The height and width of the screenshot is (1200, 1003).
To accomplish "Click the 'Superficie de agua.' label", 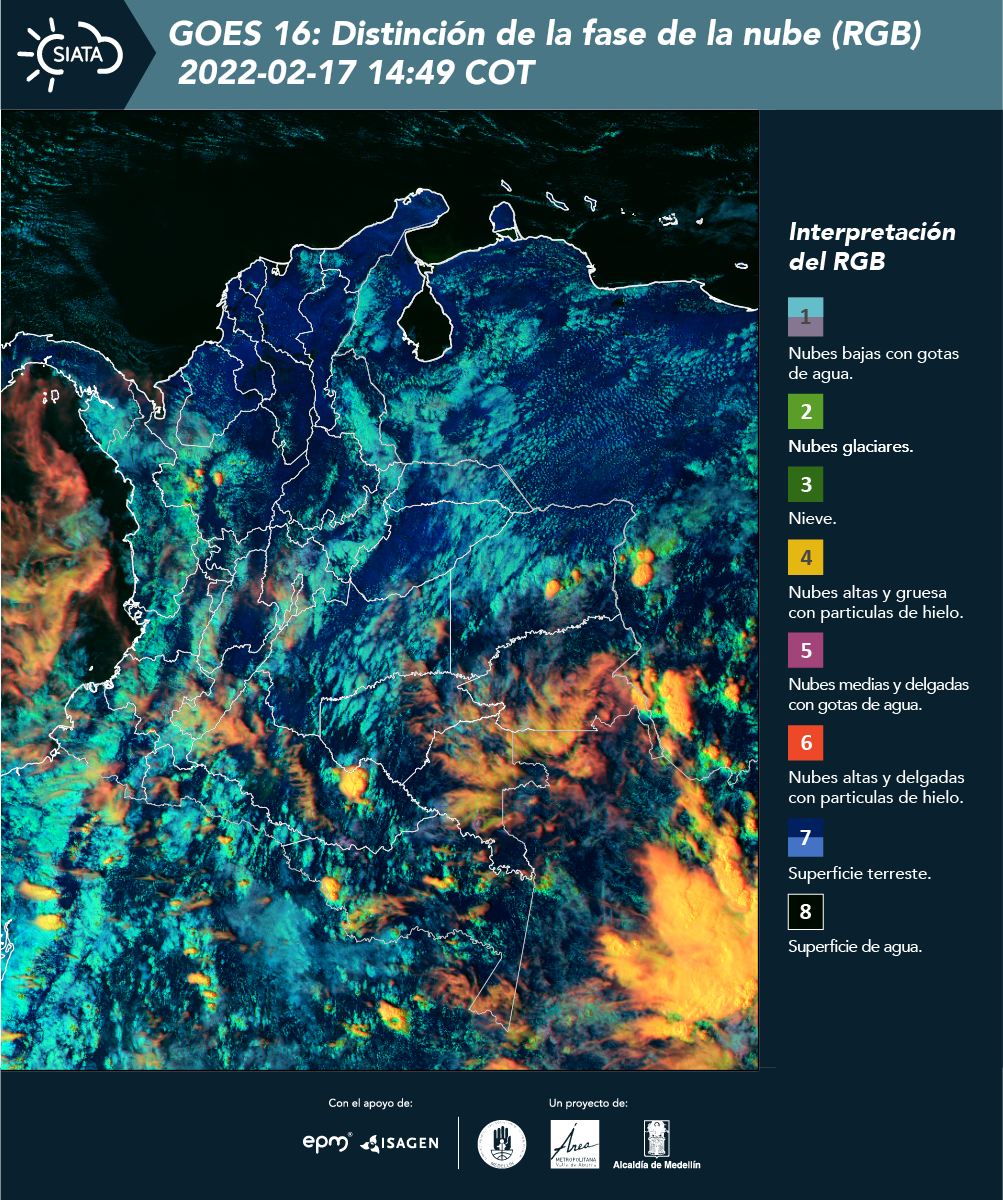I will tap(854, 946).
